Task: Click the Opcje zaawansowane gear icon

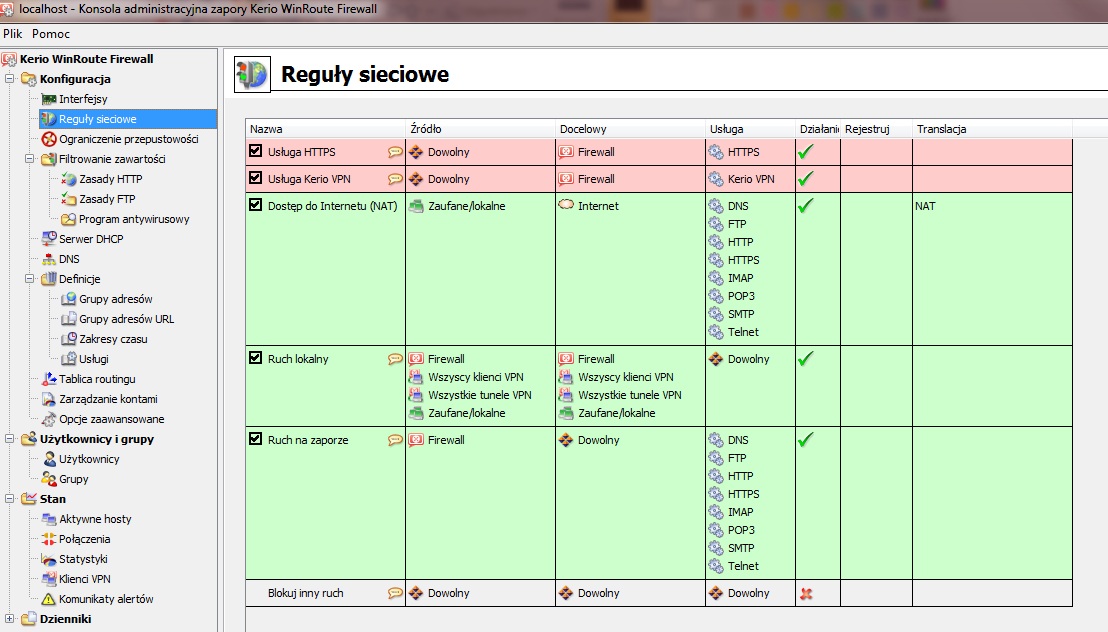Action: (49, 419)
